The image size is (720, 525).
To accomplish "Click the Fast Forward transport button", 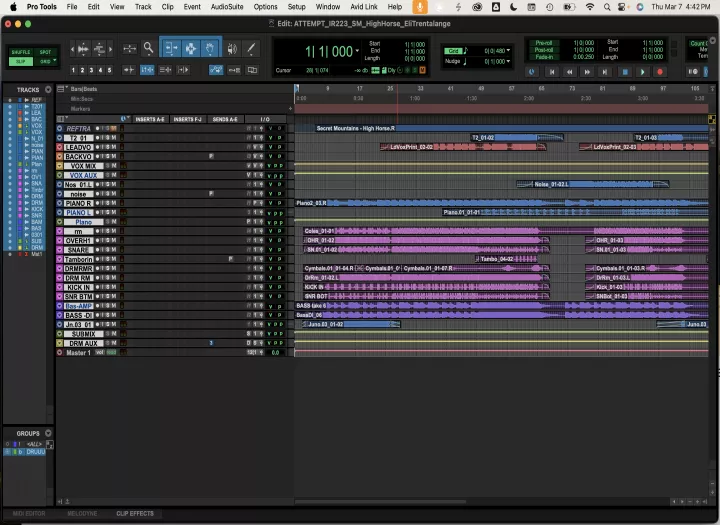I will 587,72.
